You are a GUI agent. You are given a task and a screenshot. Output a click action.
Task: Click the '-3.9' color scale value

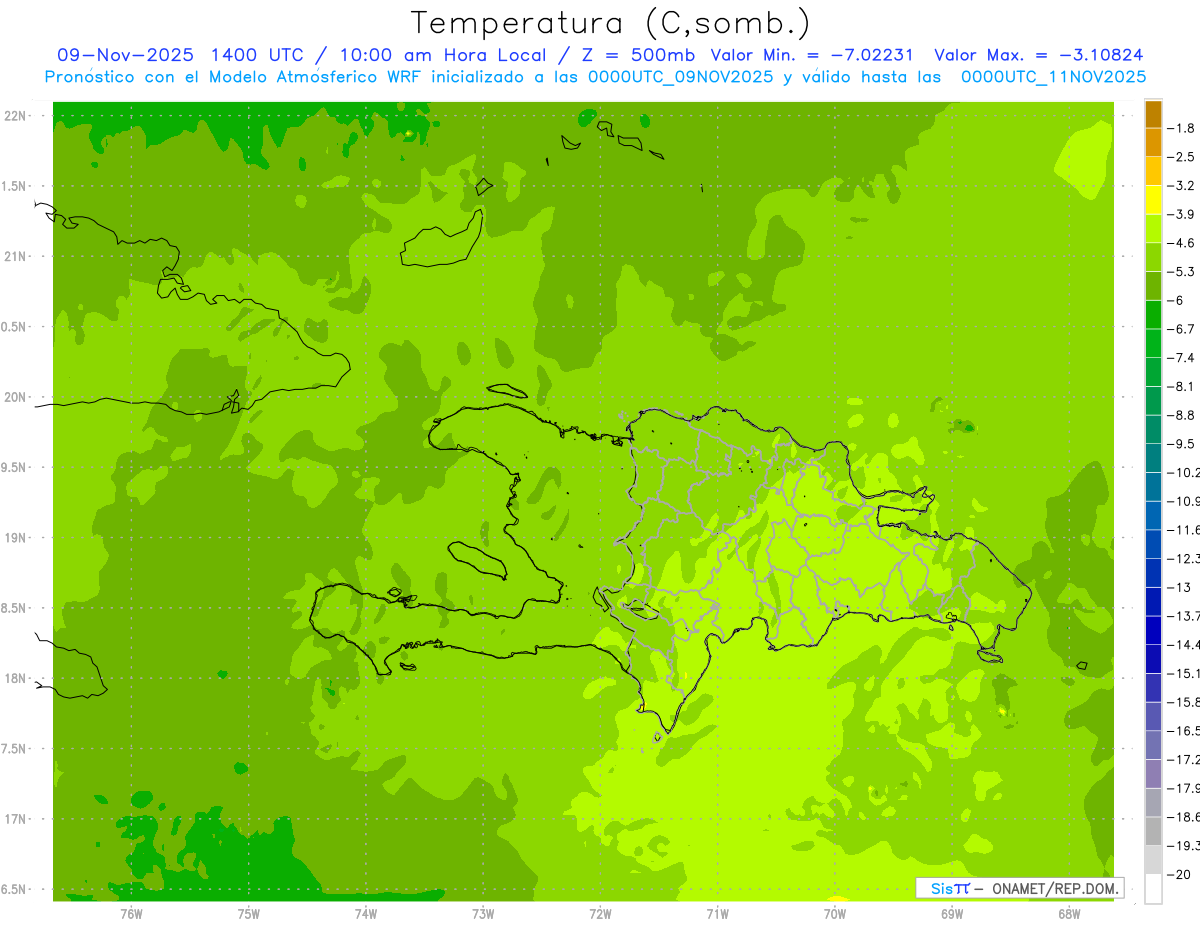1182,214
